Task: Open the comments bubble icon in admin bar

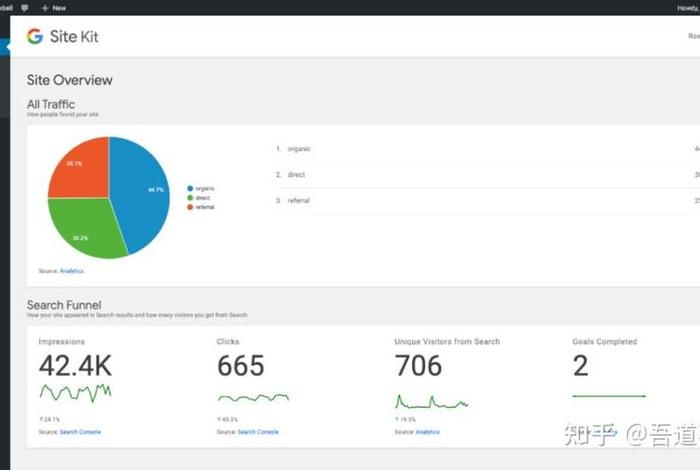Action: (25, 8)
